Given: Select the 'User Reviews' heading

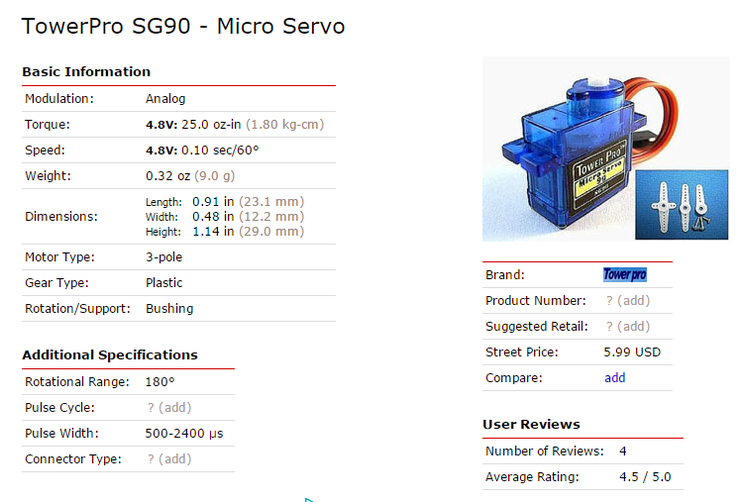Looking at the screenshot, I should (x=531, y=425).
